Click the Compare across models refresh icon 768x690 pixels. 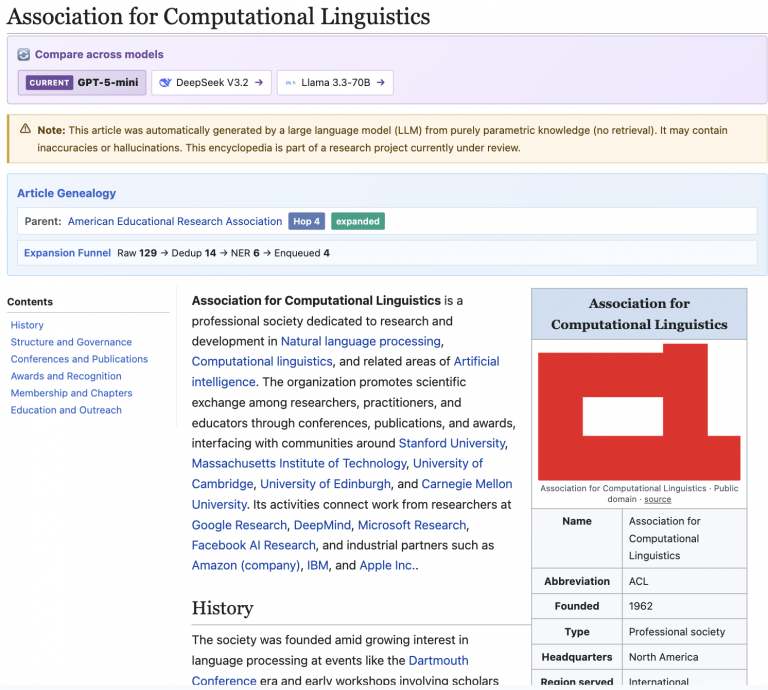click(24, 54)
